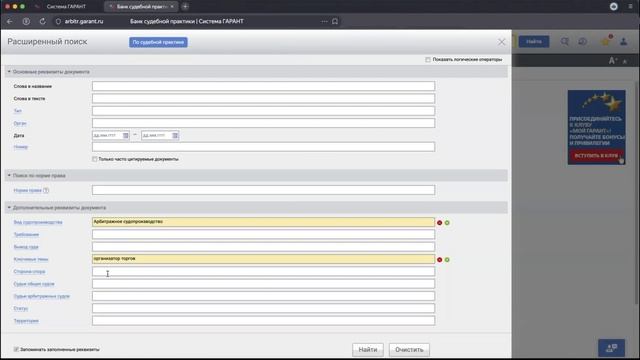Viewport: 640px width, 360px height.
Task: Reload the browser page
Action: [42, 21]
